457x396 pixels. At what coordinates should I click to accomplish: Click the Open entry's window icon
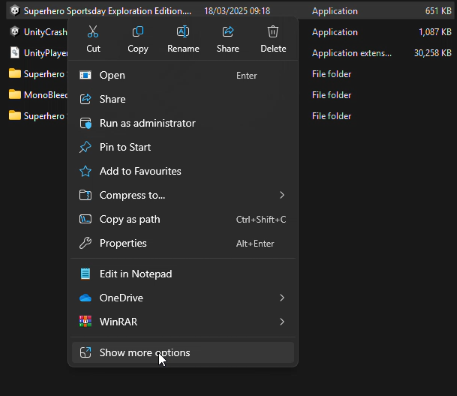coord(85,75)
